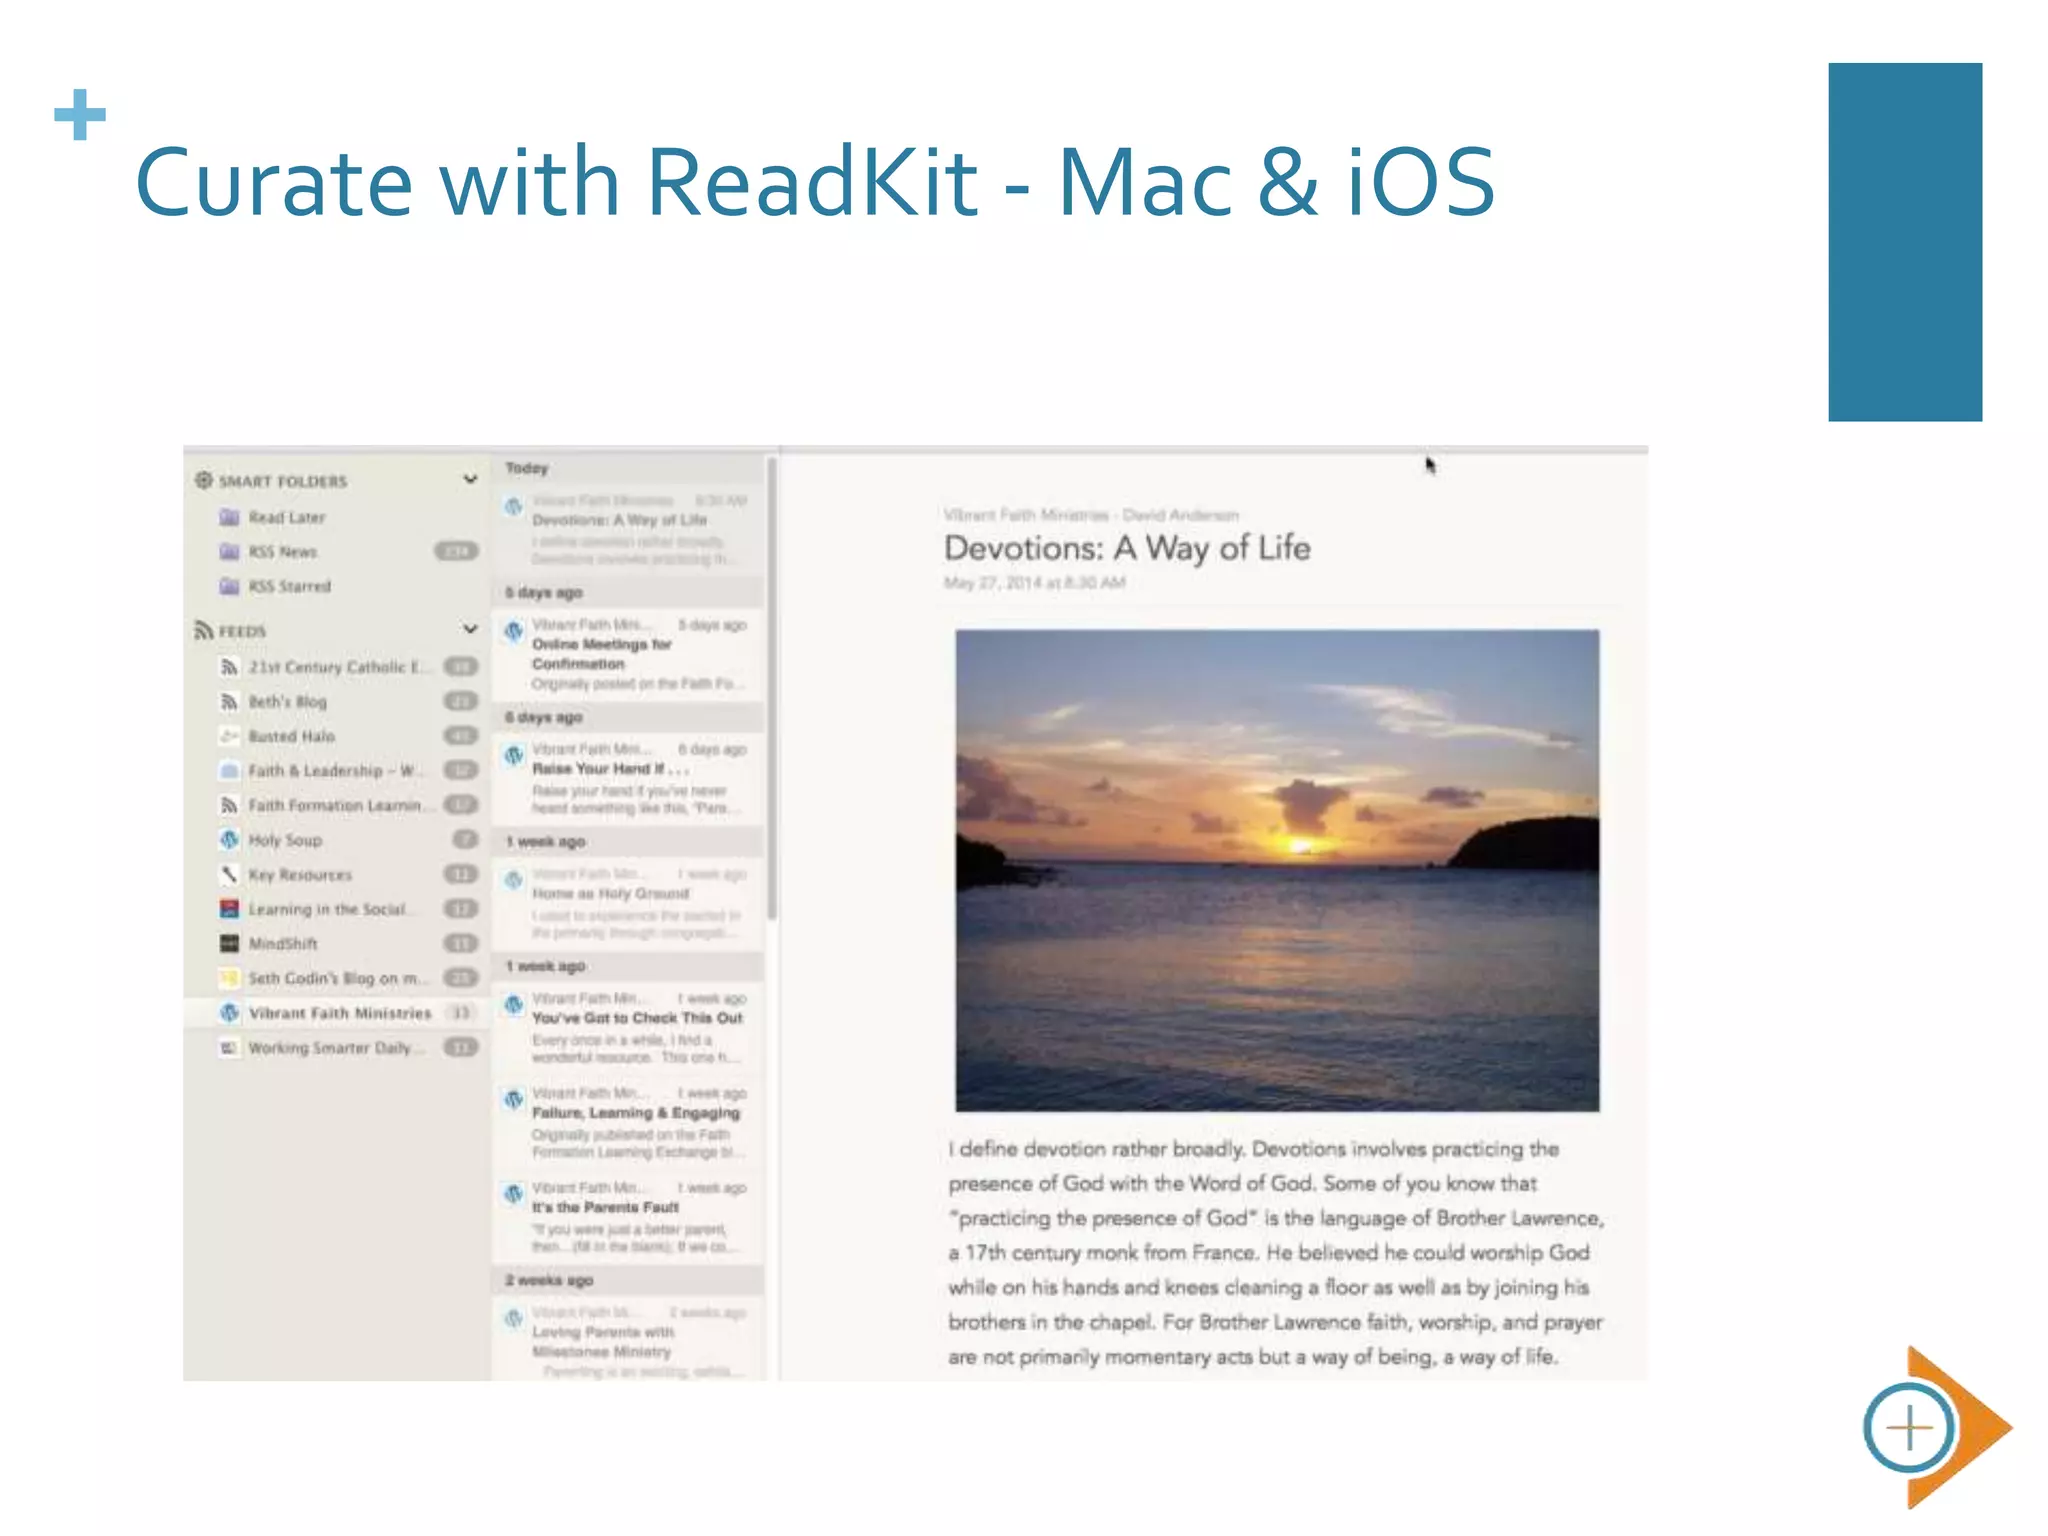Click the Key Resources feed icon
Viewport: 2048px width, 1536px height.
pos(229,874)
